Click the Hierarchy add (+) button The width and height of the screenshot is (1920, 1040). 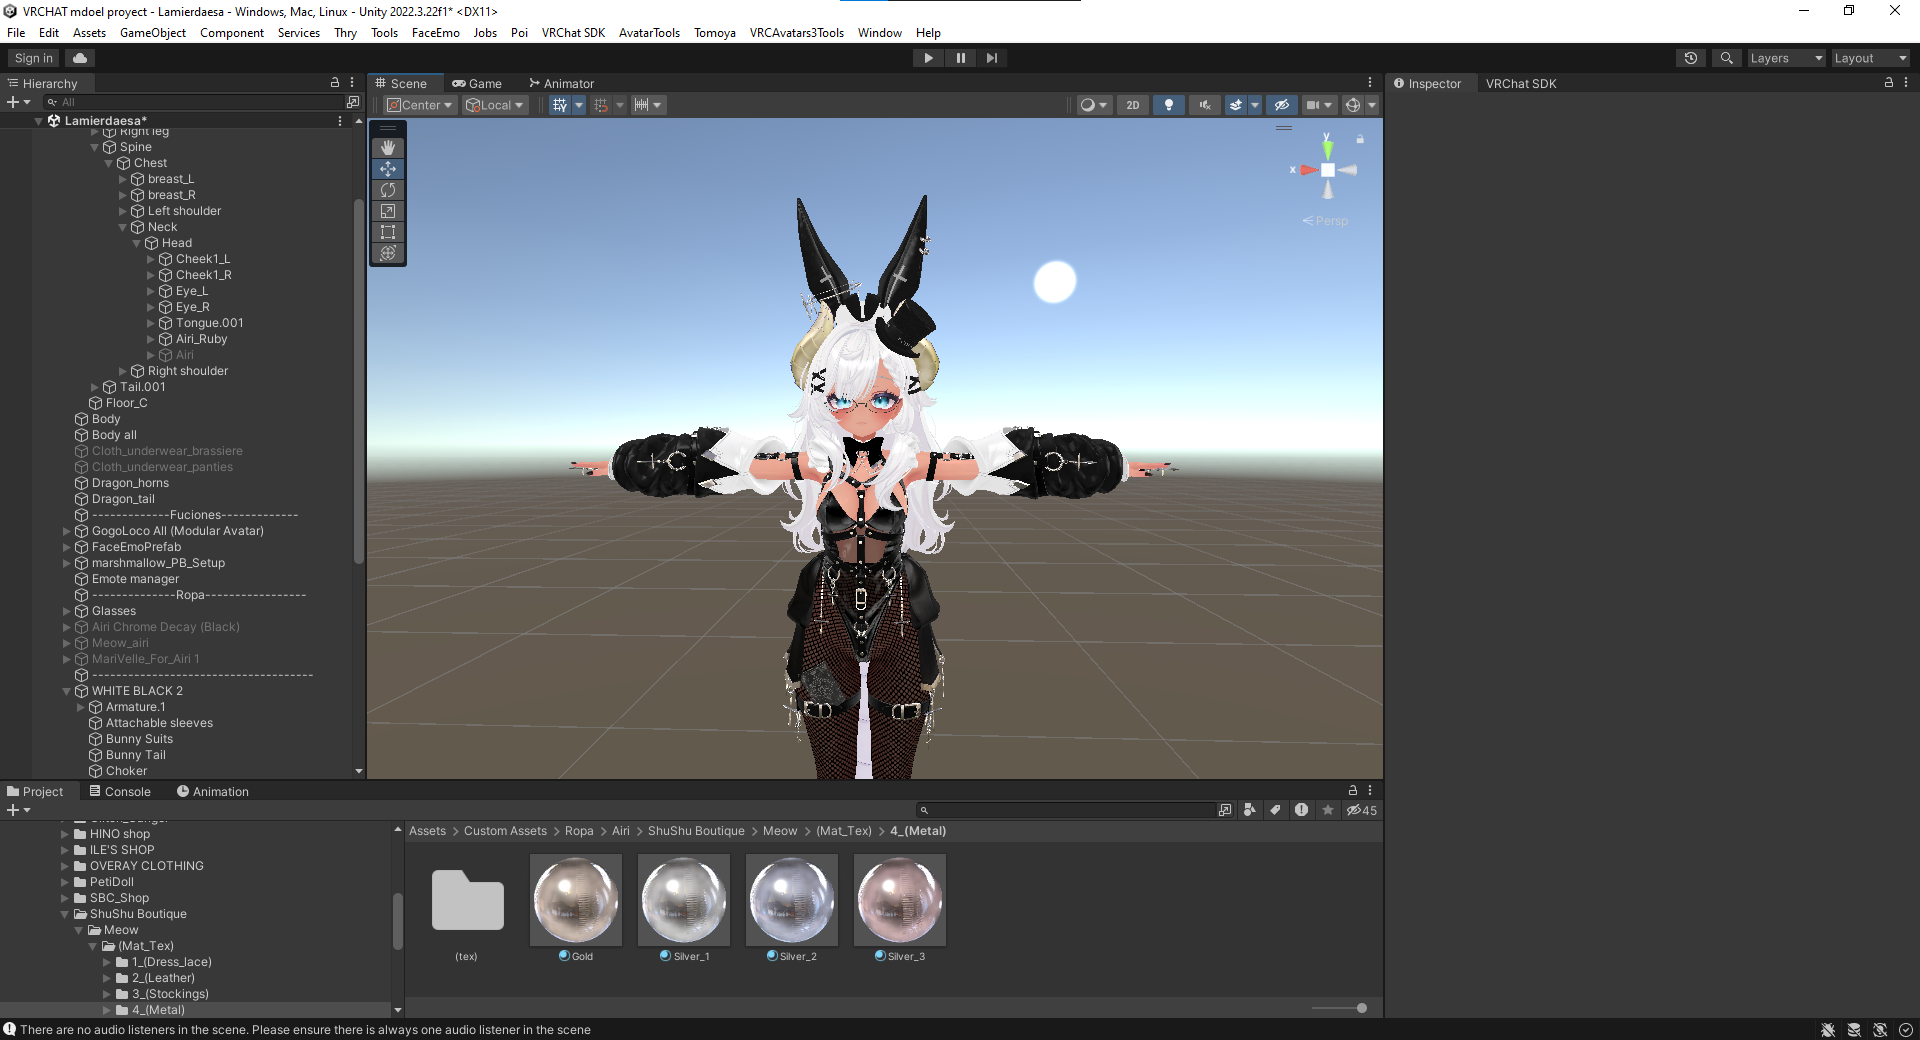[x=13, y=102]
